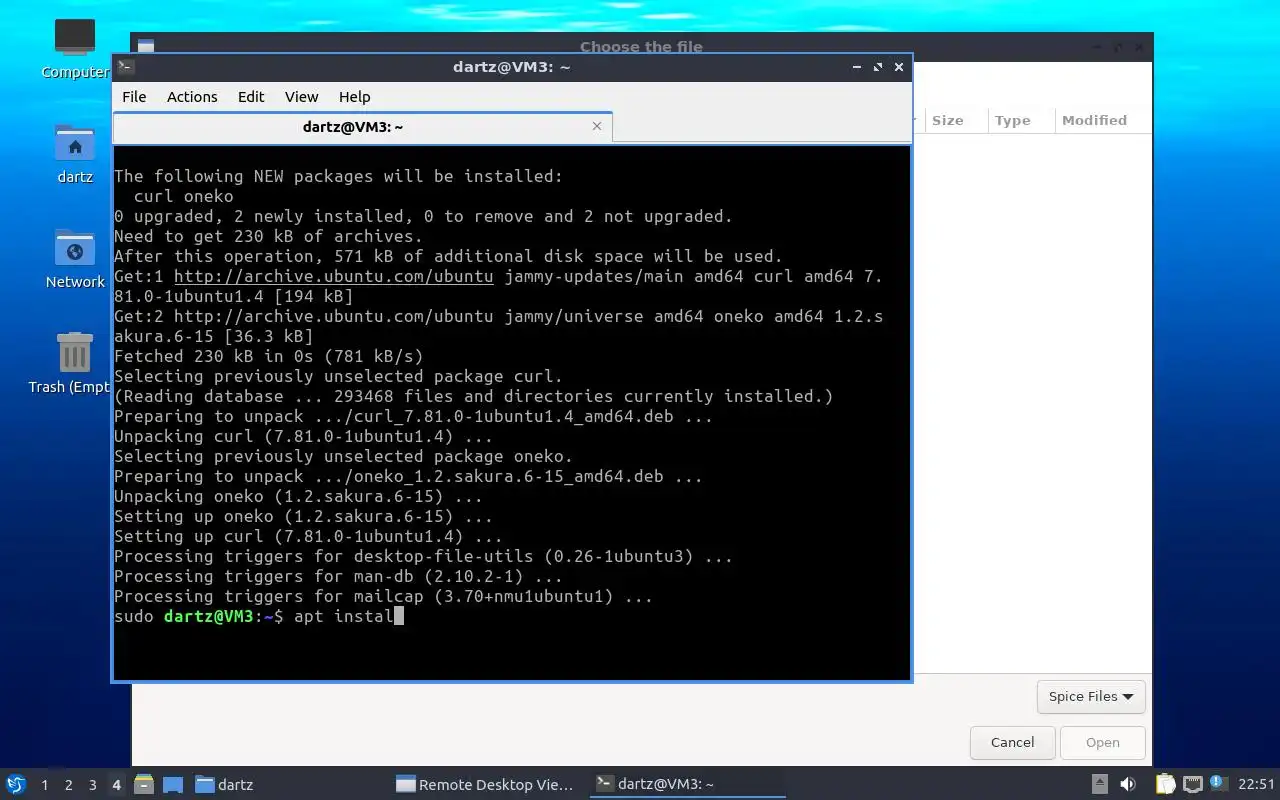
Task: Maximize the terminal window
Action: [x=878, y=67]
